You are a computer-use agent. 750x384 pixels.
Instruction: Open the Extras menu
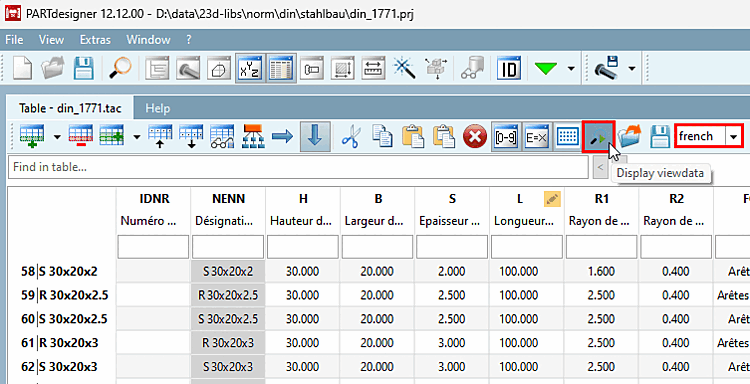tap(95, 40)
